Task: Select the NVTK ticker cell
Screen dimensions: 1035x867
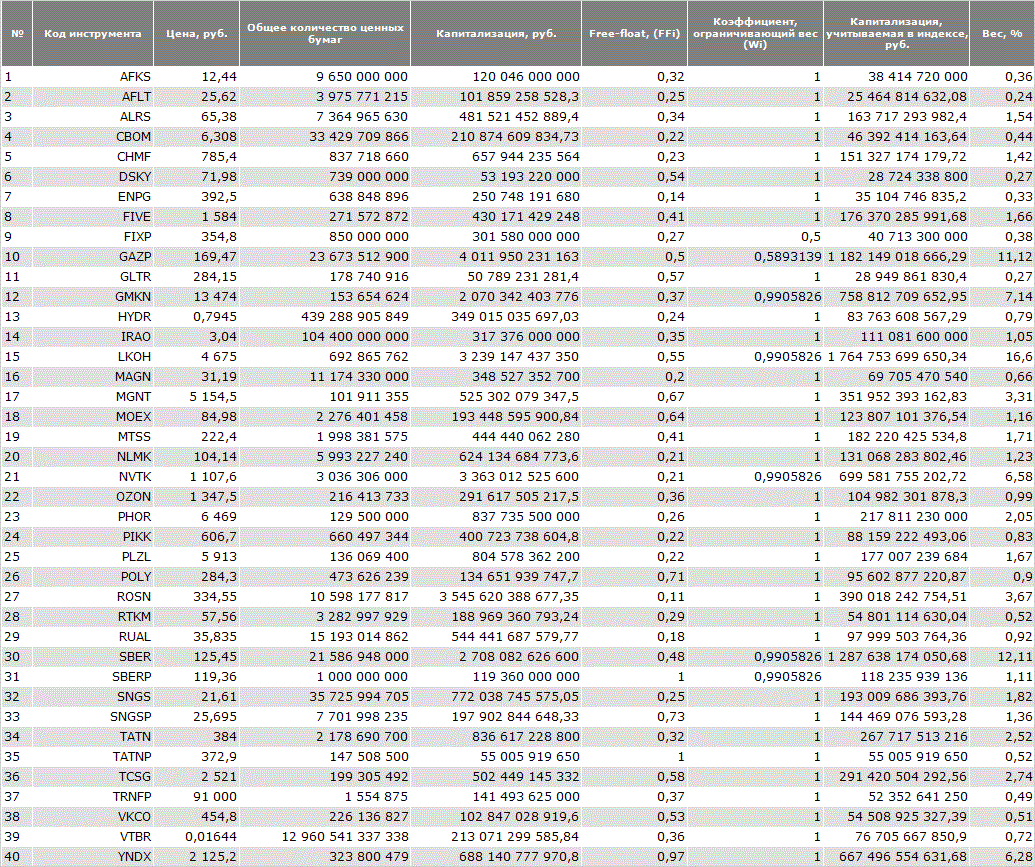Action: 93,477
